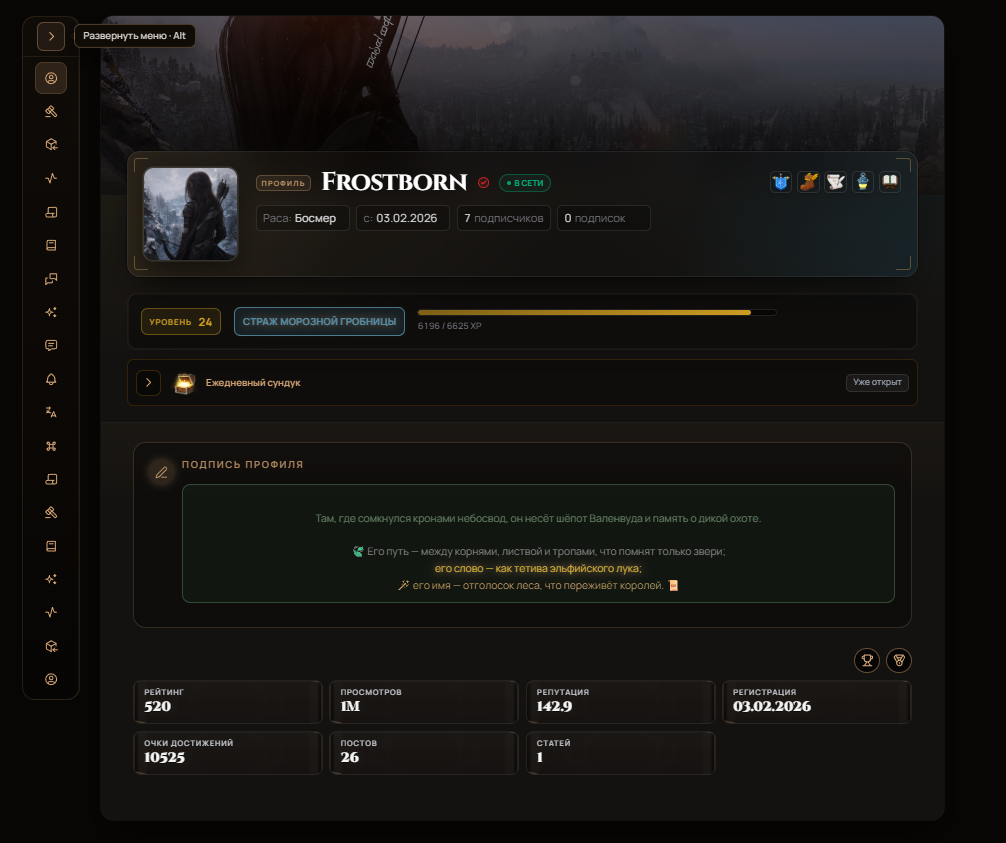The image size is (1006, 843).
Task: Click the Очки достижений 10525 stat card
Action: tap(227, 753)
